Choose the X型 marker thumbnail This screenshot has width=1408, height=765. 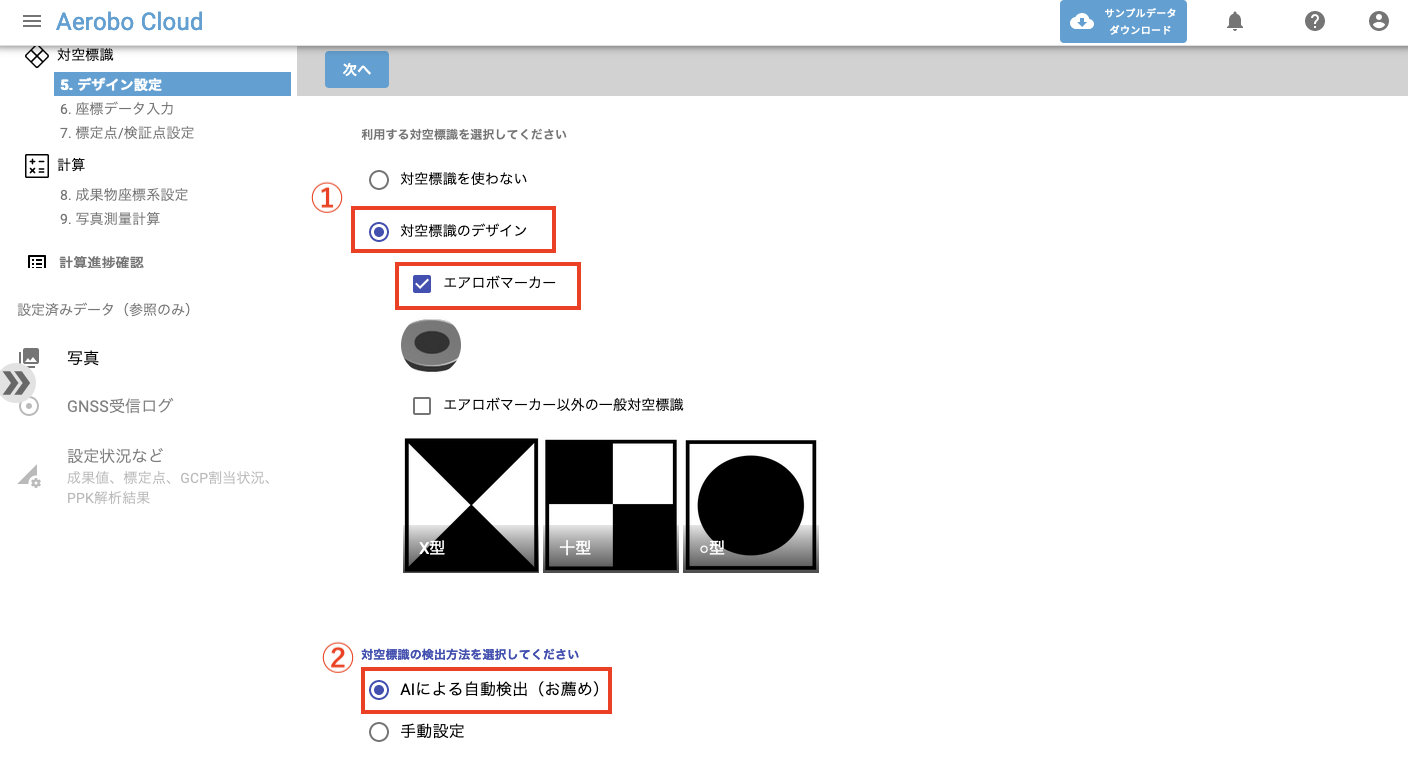point(471,506)
